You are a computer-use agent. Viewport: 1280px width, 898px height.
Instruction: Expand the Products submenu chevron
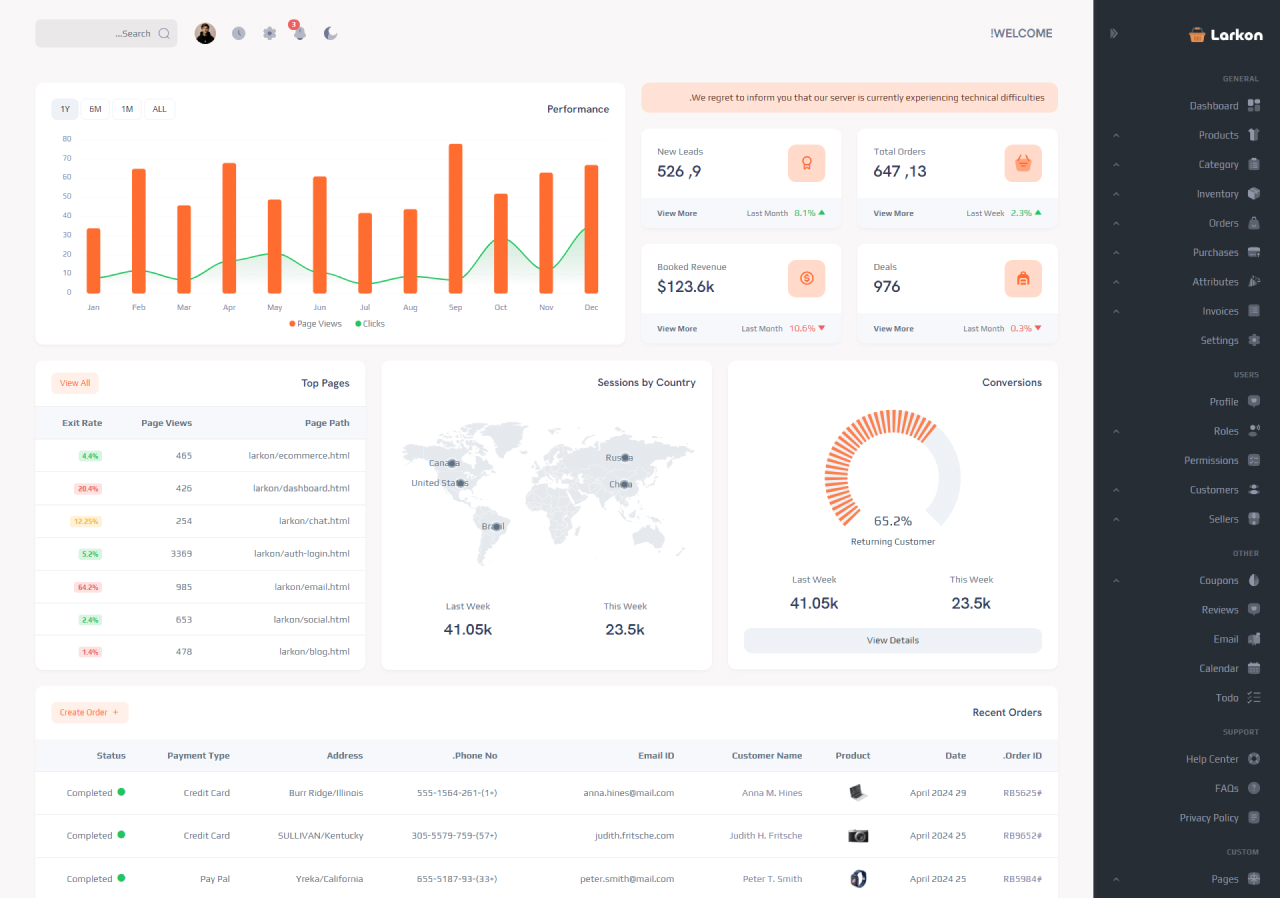coord(1116,135)
